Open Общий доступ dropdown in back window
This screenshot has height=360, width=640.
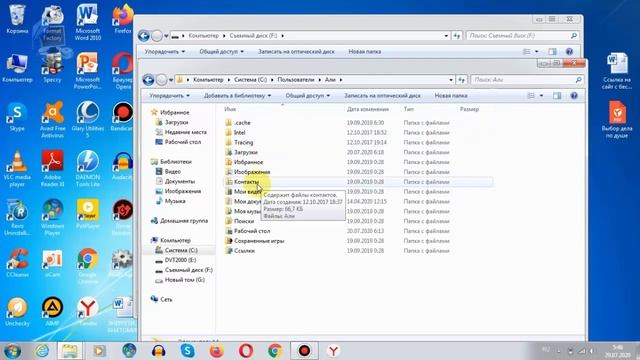click(x=221, y=51)
